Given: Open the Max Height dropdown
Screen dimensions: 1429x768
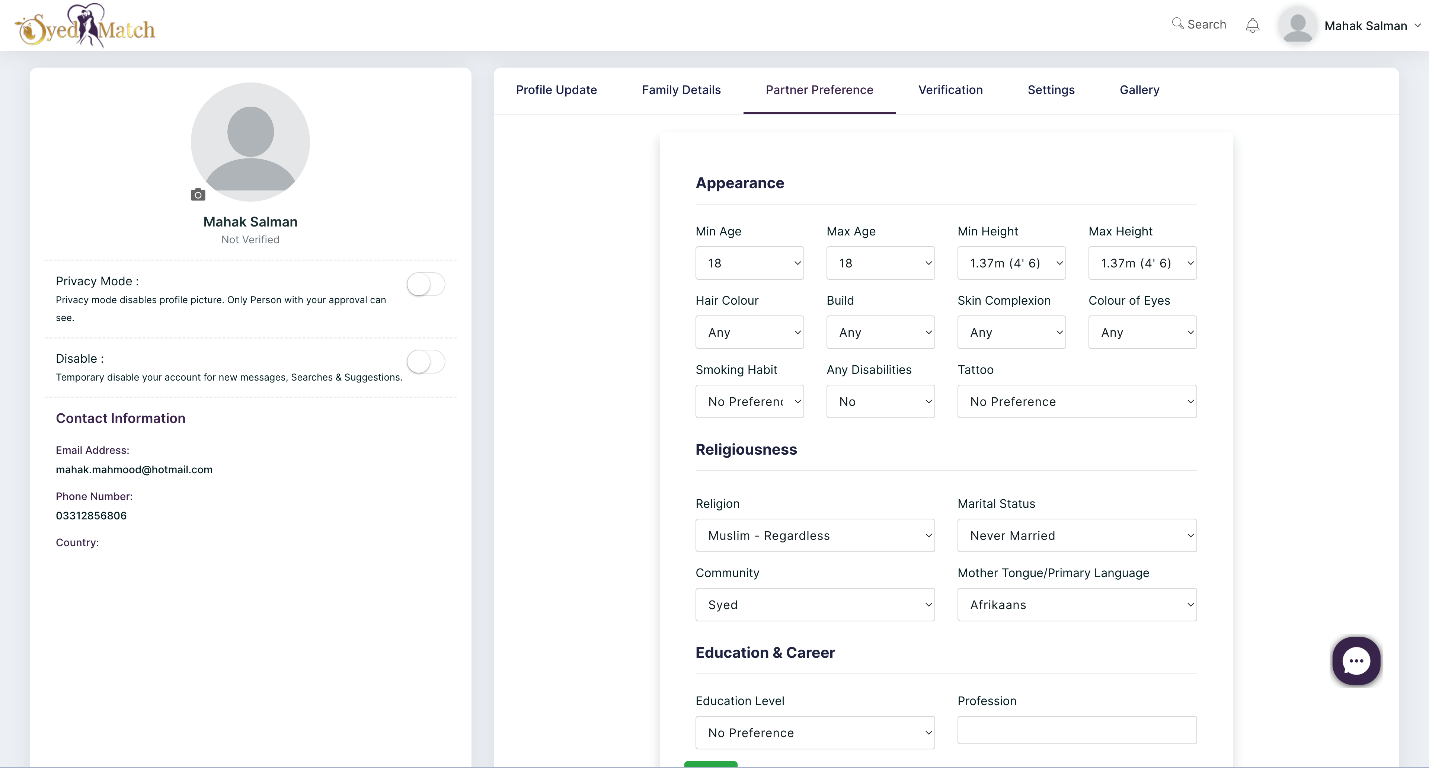Looking at the screenshot, I should point(1143,263).
